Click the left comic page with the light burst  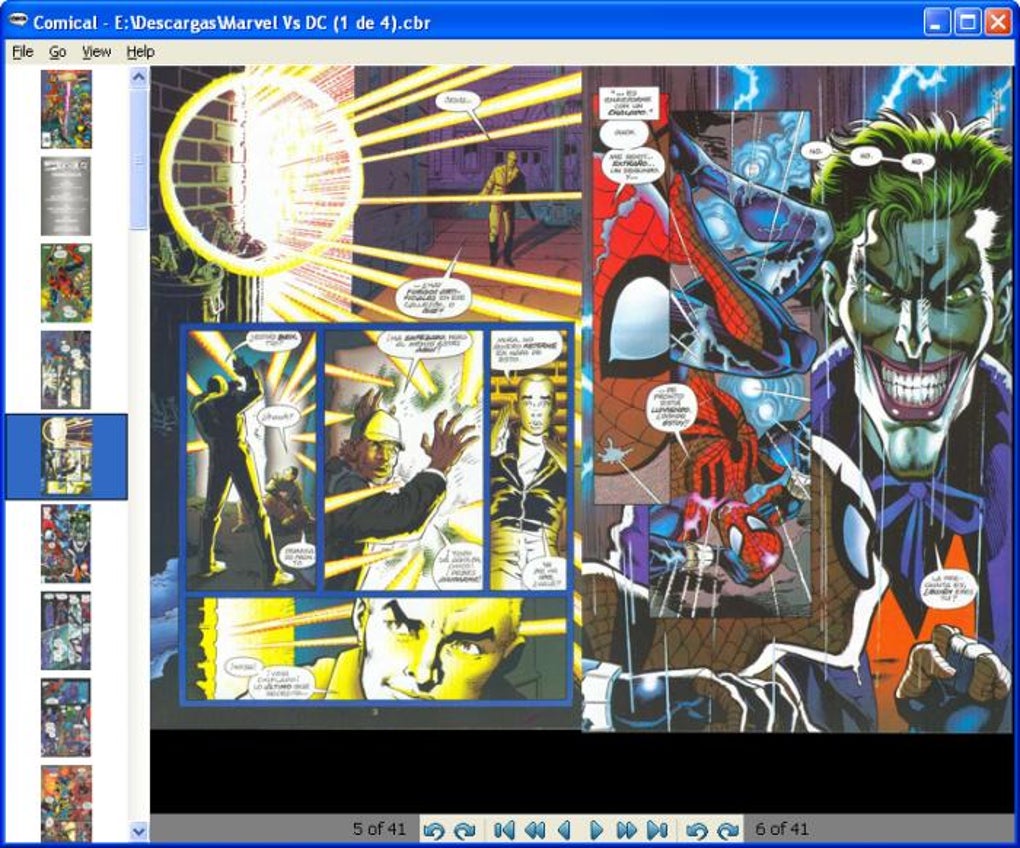366,397
